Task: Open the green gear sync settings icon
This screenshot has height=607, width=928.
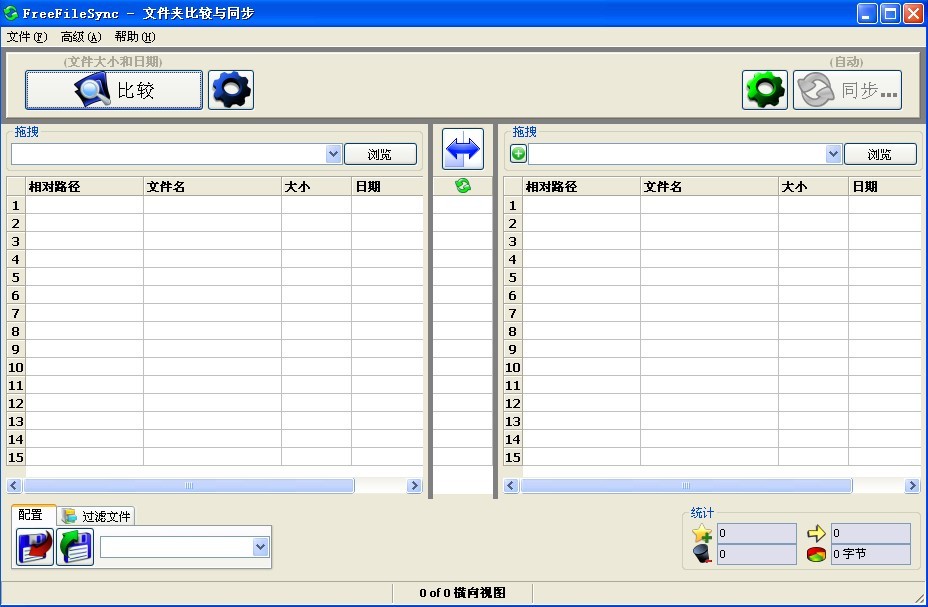Action: (765, 90)
